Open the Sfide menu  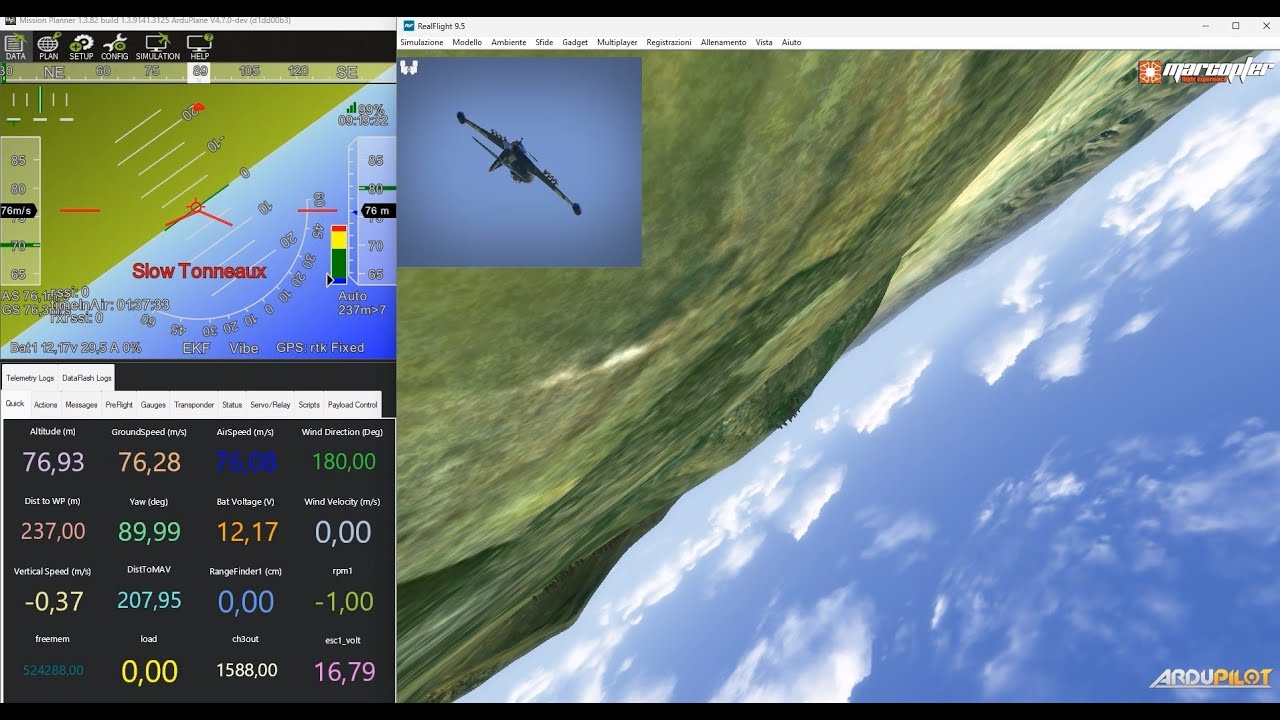[x=544, y=42]
